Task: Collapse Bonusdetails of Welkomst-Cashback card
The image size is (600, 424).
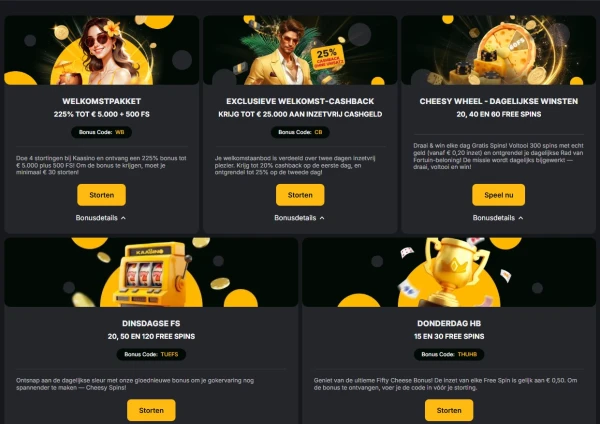Action: point(299,218)
